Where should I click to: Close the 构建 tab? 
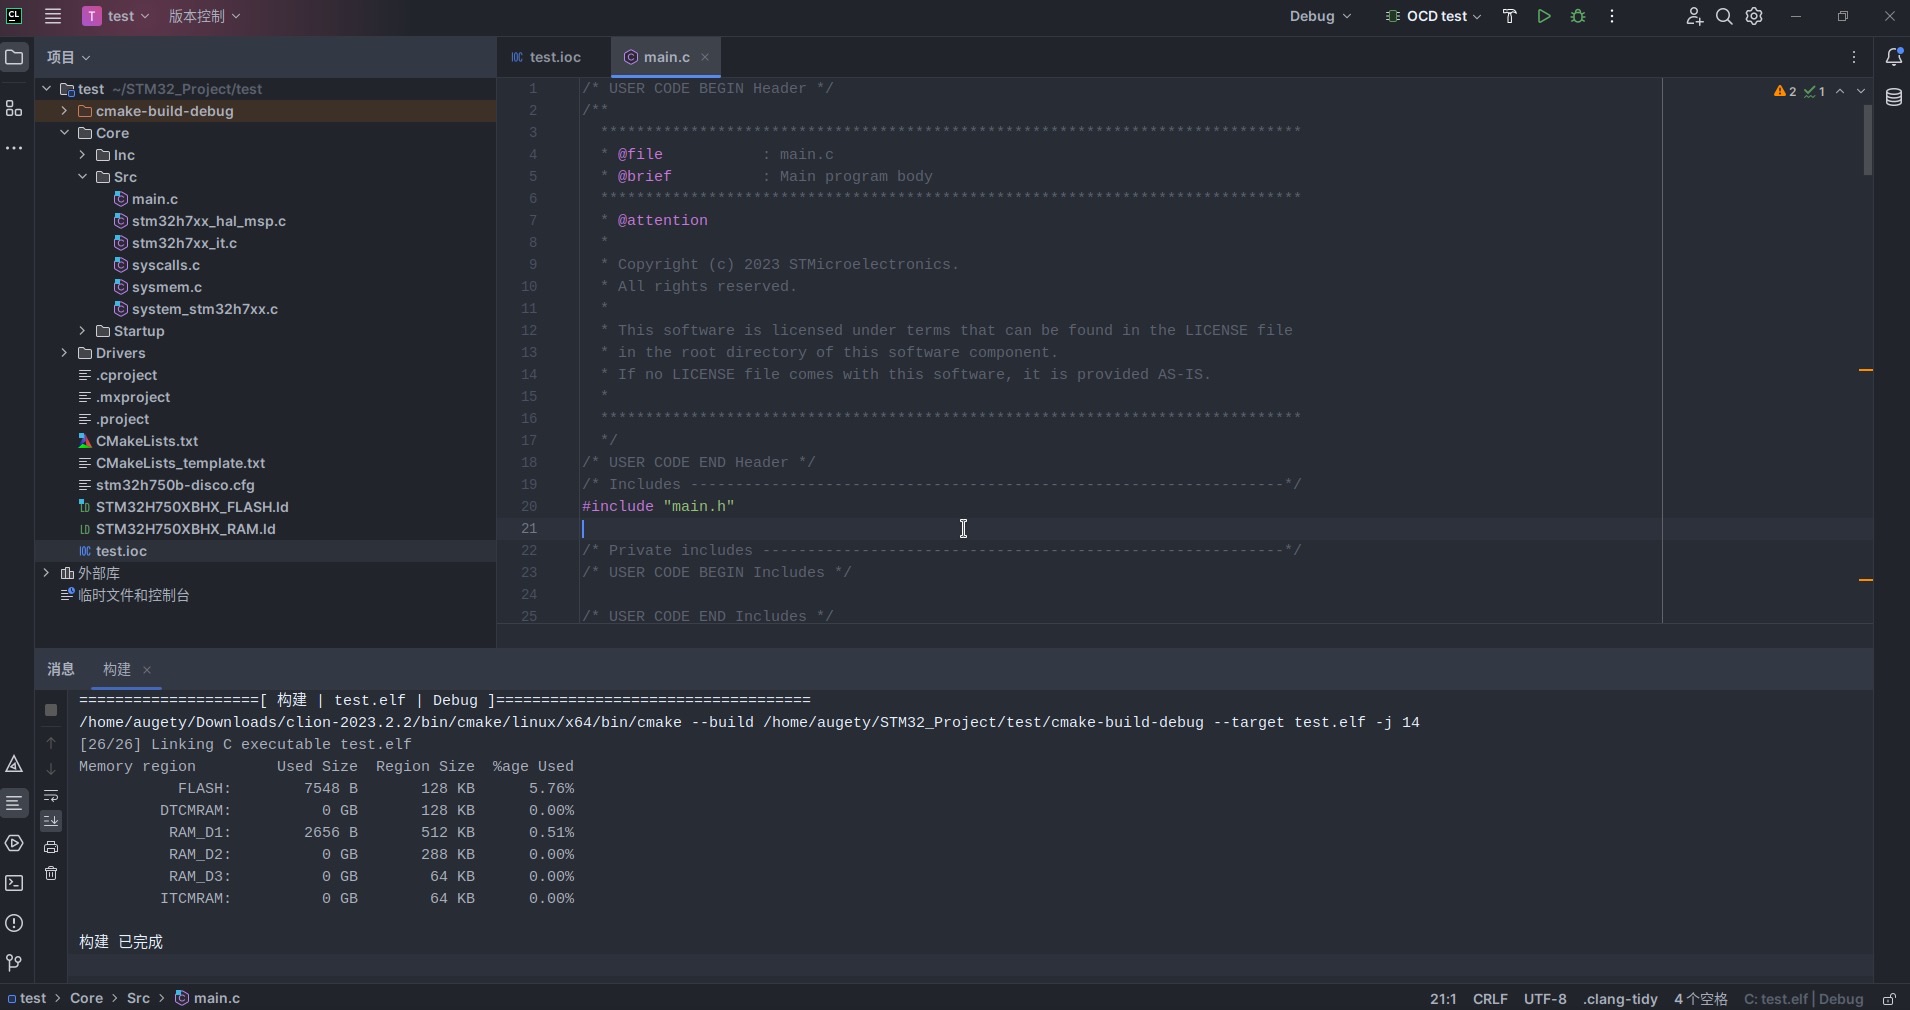point(147,670)
